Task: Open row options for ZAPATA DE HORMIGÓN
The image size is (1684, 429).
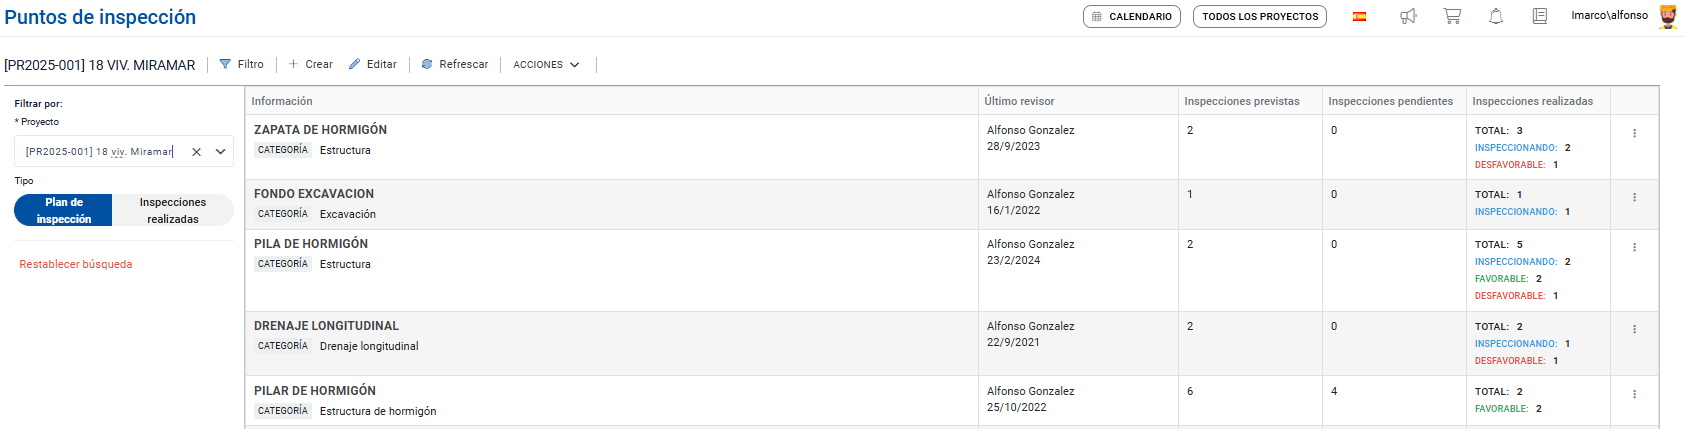Action: pos(1634,133)
